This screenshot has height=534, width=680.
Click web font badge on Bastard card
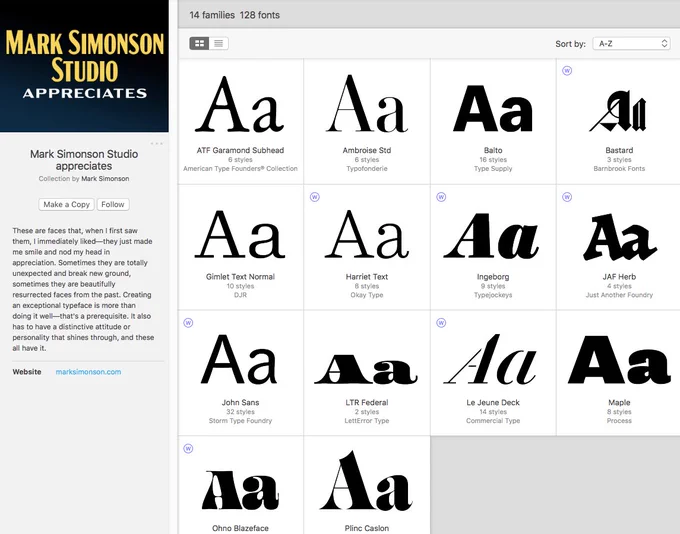[567, 71]
